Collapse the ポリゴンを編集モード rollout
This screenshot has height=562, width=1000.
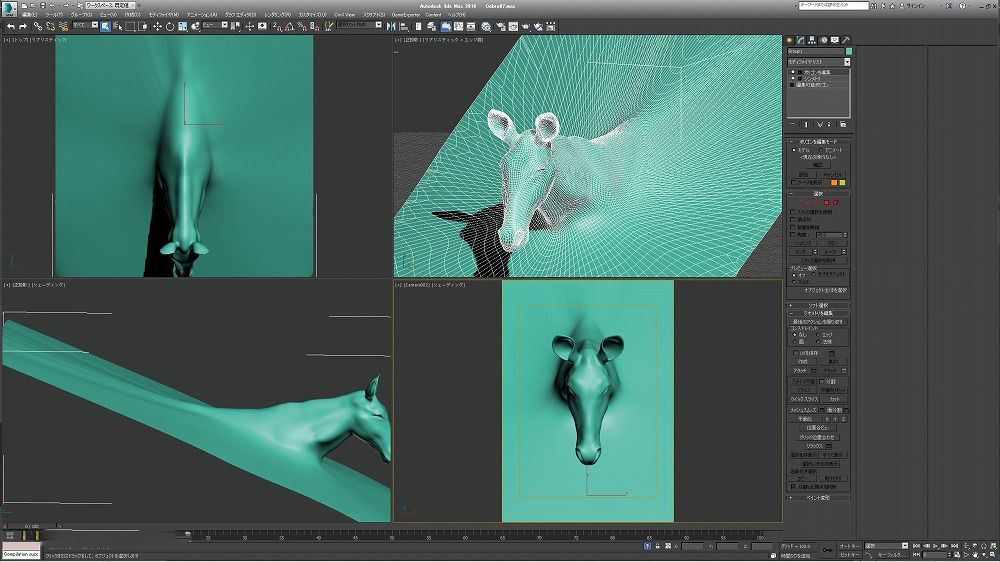[x=819, y=142]
